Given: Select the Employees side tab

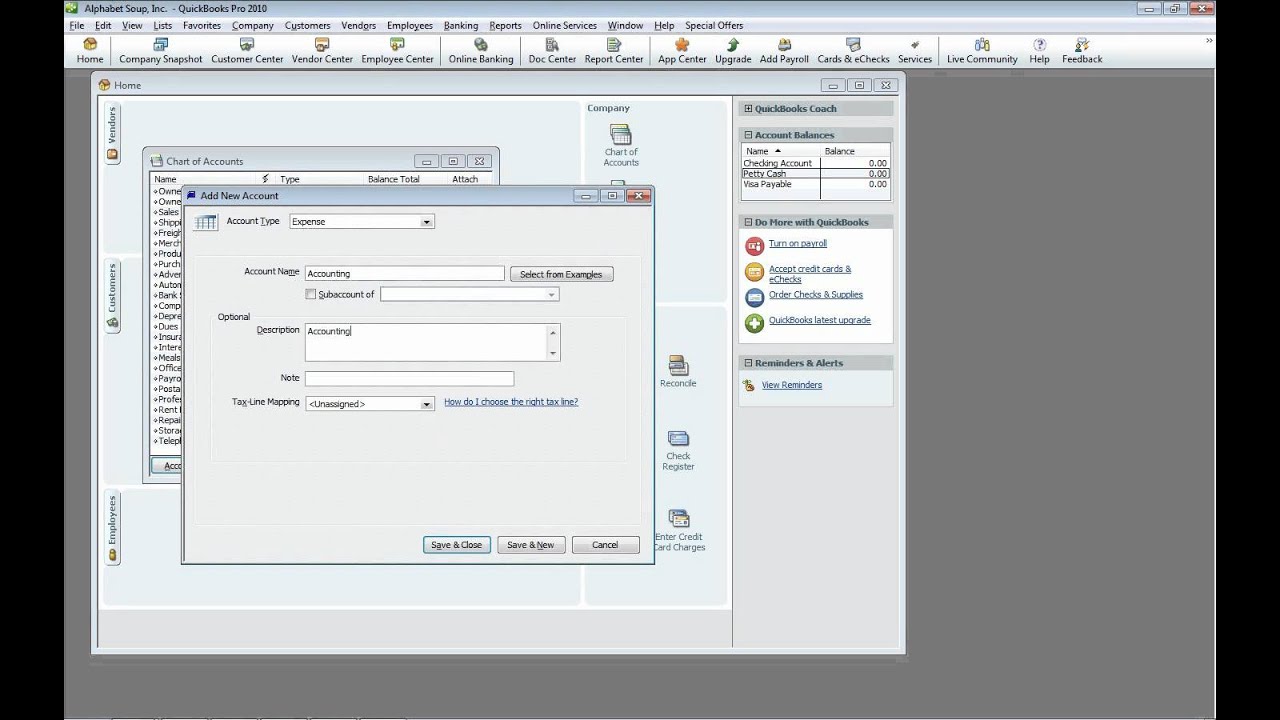Looking at the screenshot, I should [112, 528].
